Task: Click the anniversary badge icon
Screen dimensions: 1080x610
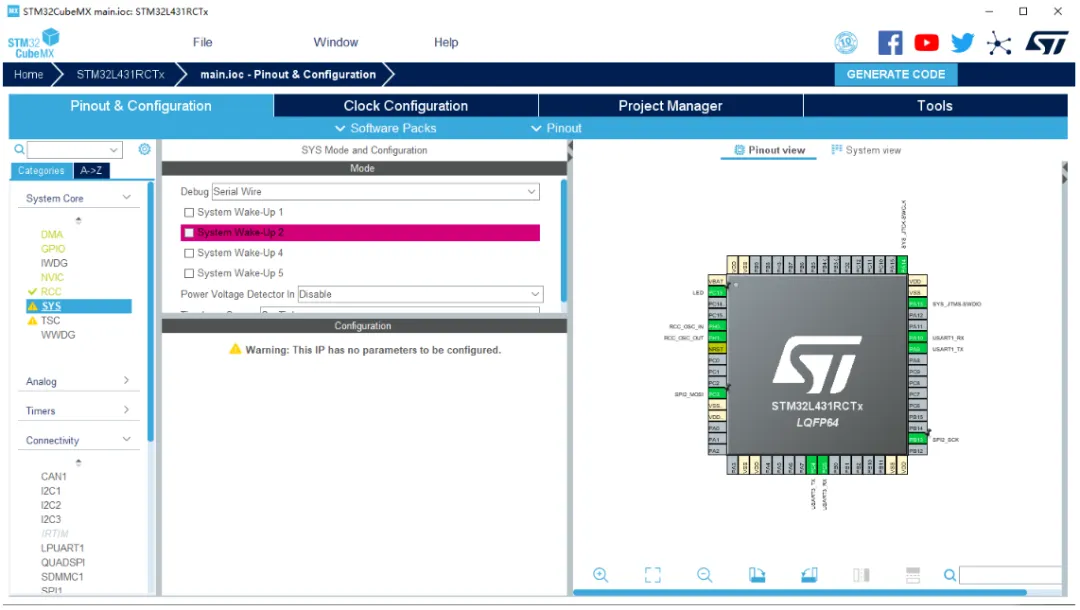Action: [x=846, y=43]
